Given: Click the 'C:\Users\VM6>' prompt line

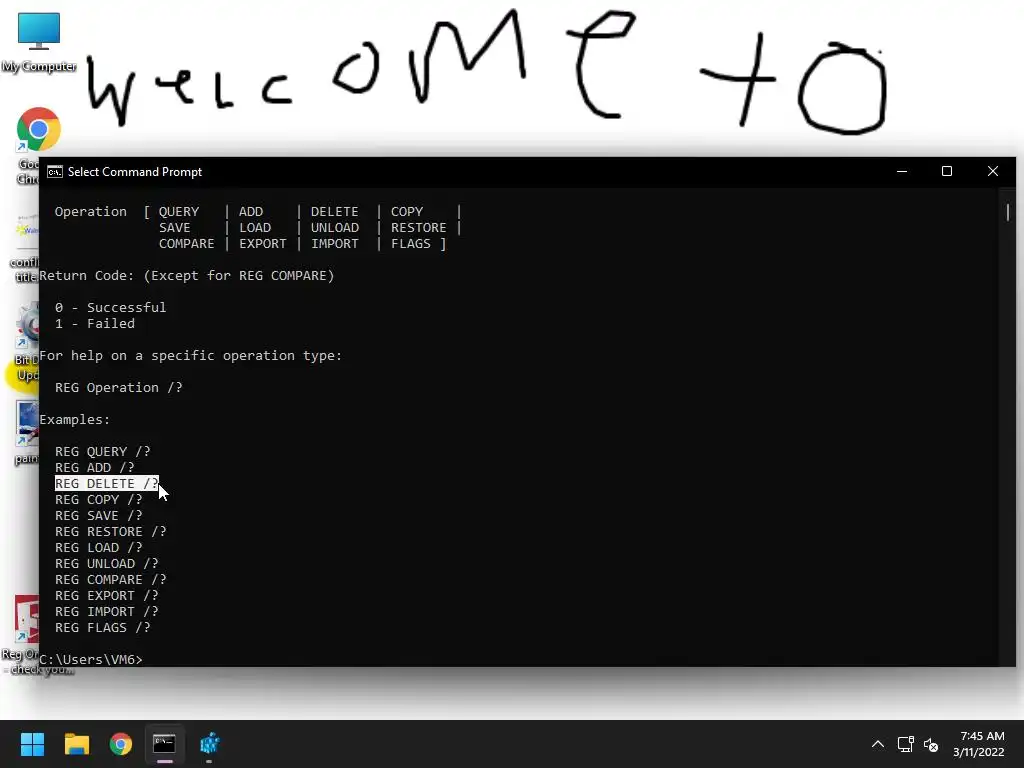Looking at the screenshot, I should (91, 660).
